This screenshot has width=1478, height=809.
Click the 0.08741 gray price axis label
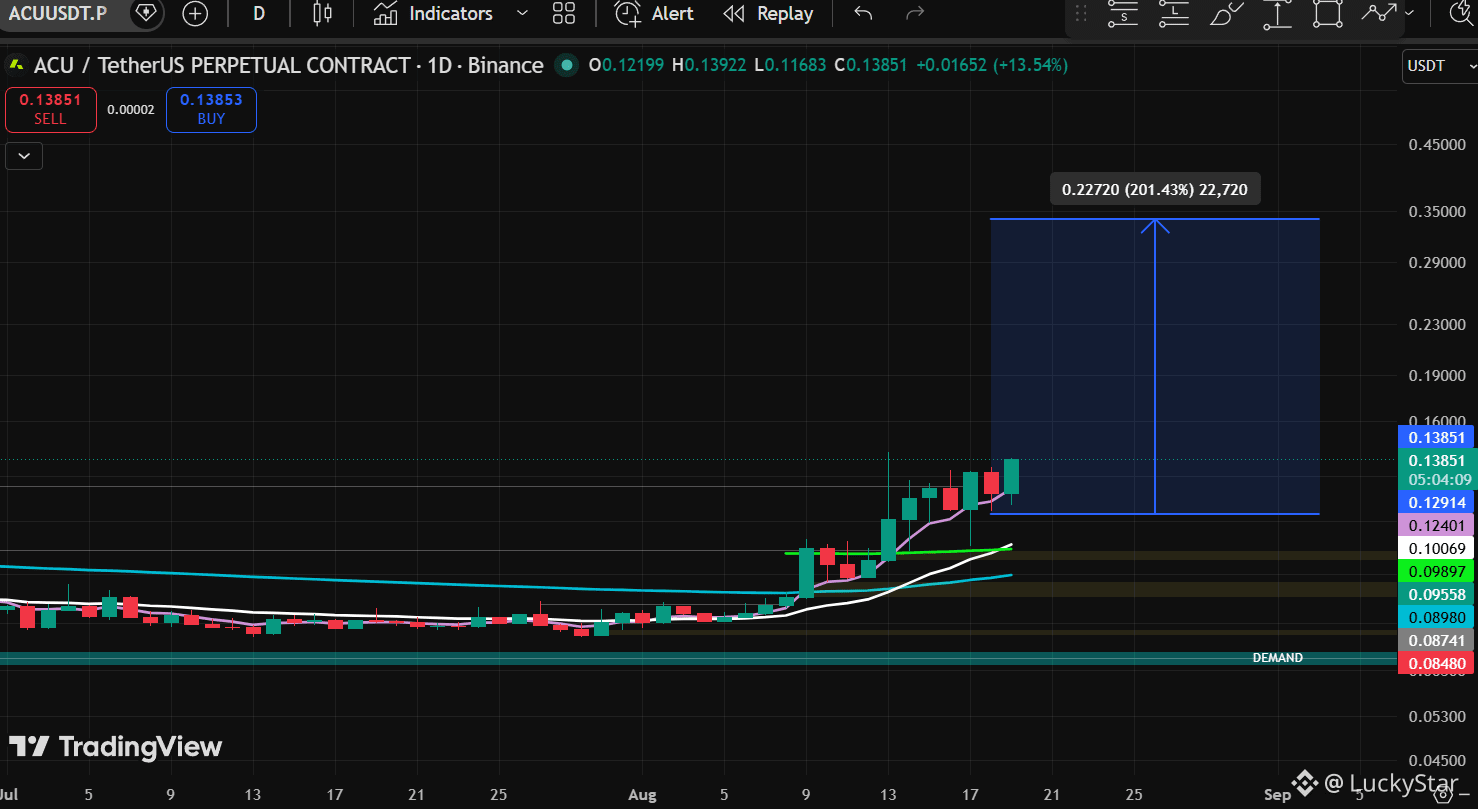click(x=1437, y=641)
